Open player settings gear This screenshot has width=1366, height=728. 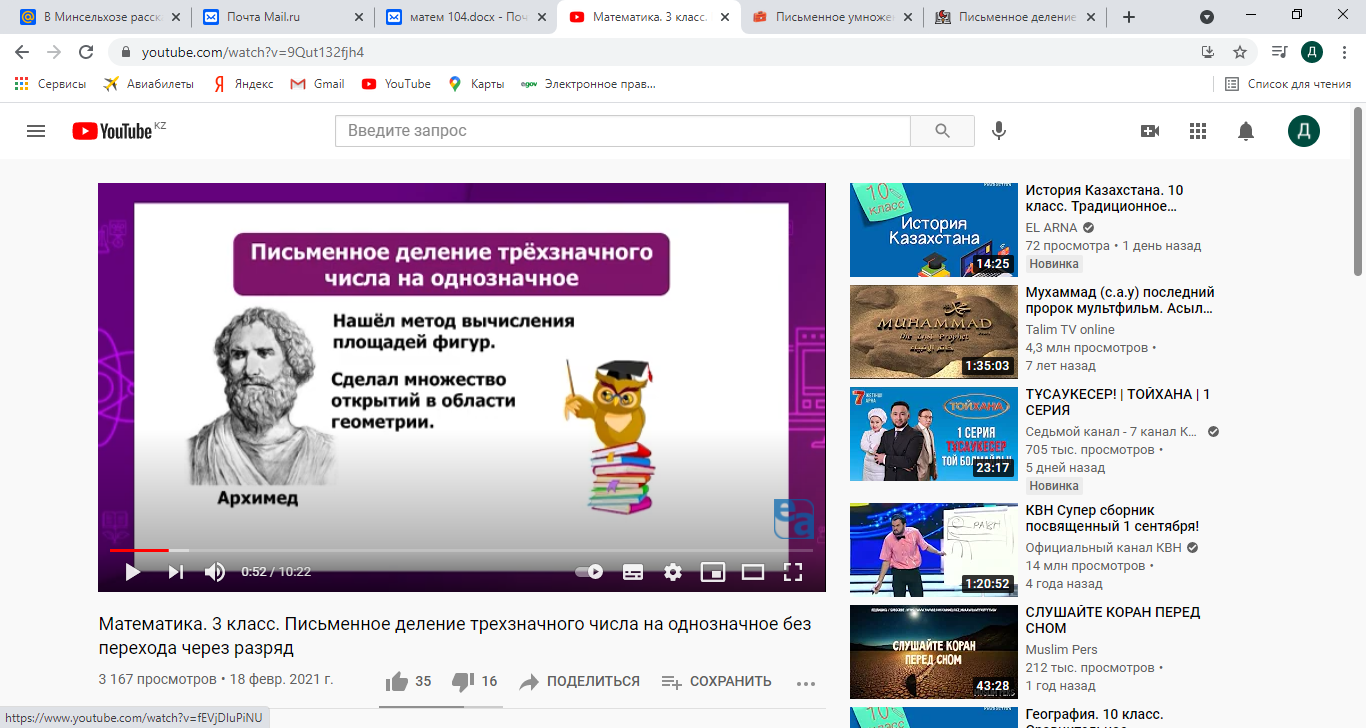(673, 572)
